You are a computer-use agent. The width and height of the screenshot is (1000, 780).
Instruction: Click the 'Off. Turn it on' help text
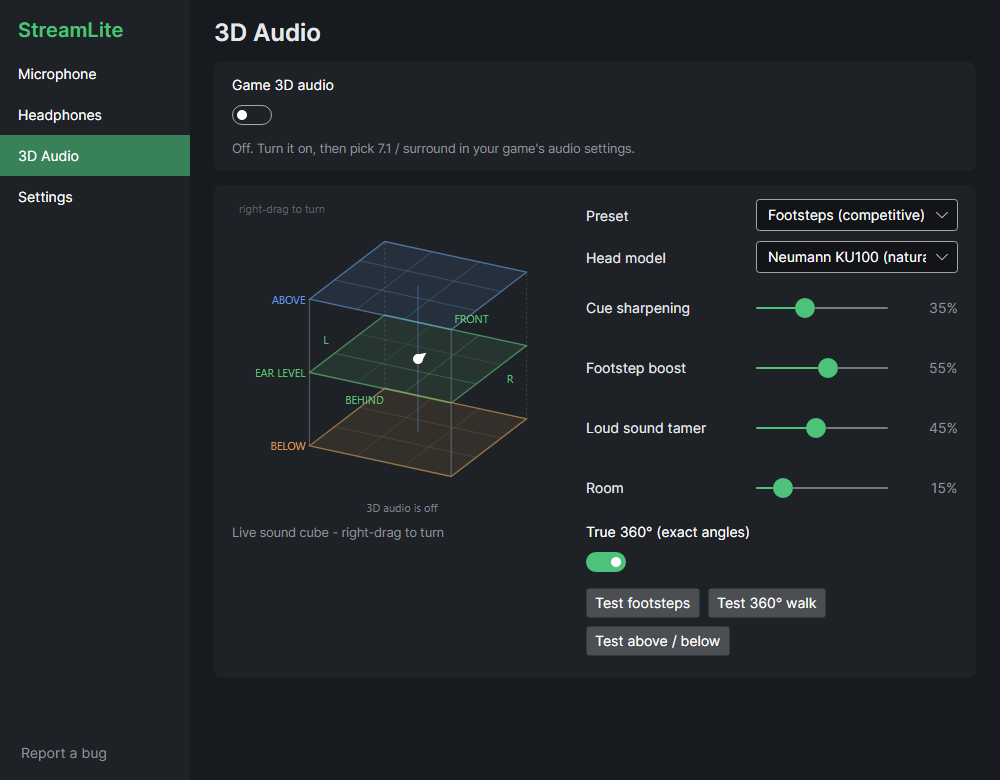point(433,149)
